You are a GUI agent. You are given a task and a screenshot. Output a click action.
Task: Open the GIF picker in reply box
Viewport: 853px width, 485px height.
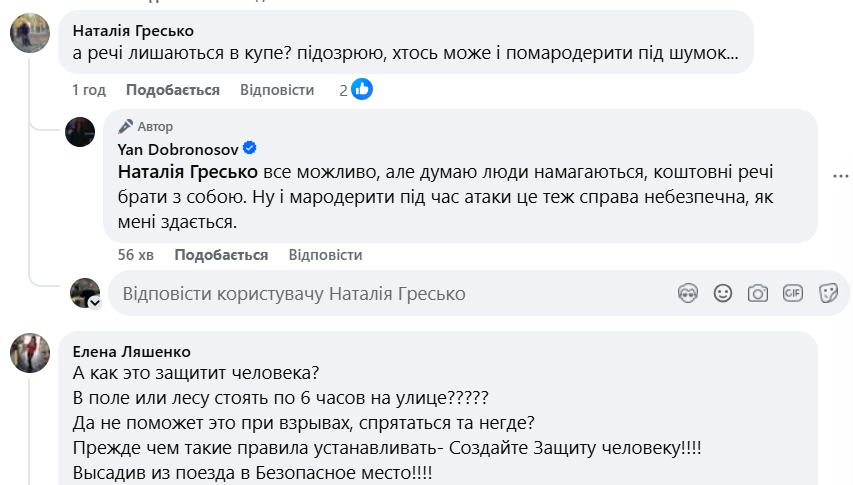coord(793,293)
